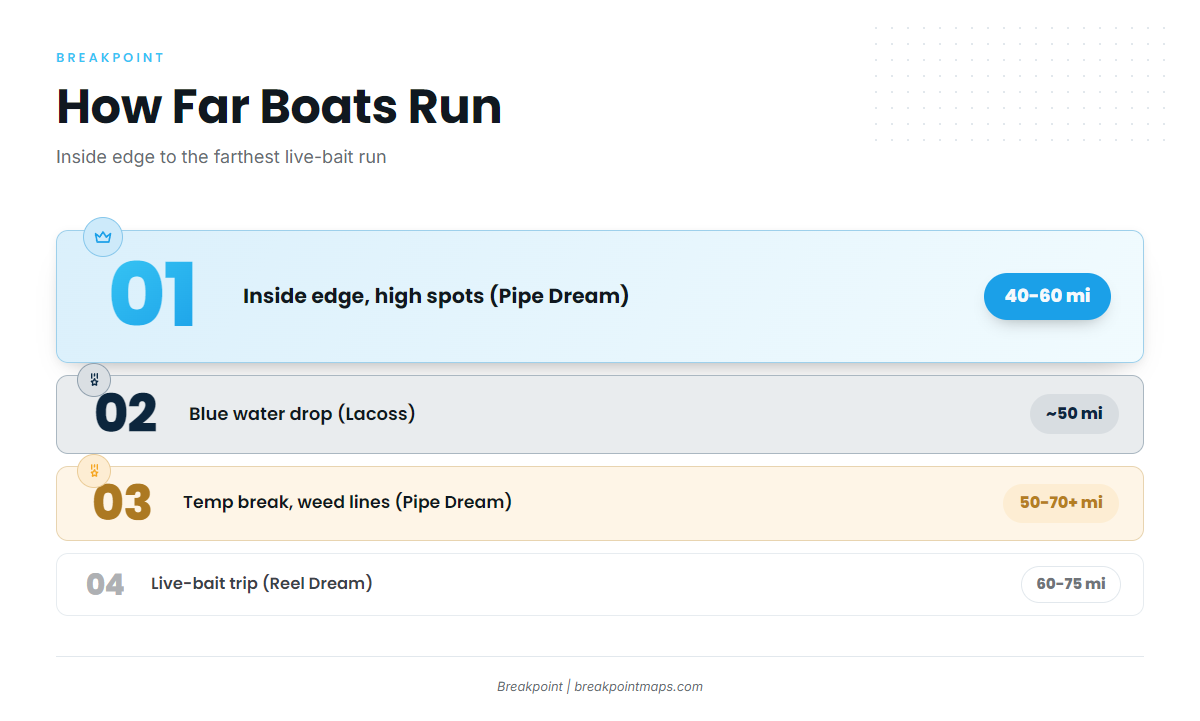Image resolution: width=1200 pixels, height=721 pixels.
Task: Click 'Inside edge, high spots (Pipe Dream)' text
Action: pyautogui.click(x=436, y=296)
